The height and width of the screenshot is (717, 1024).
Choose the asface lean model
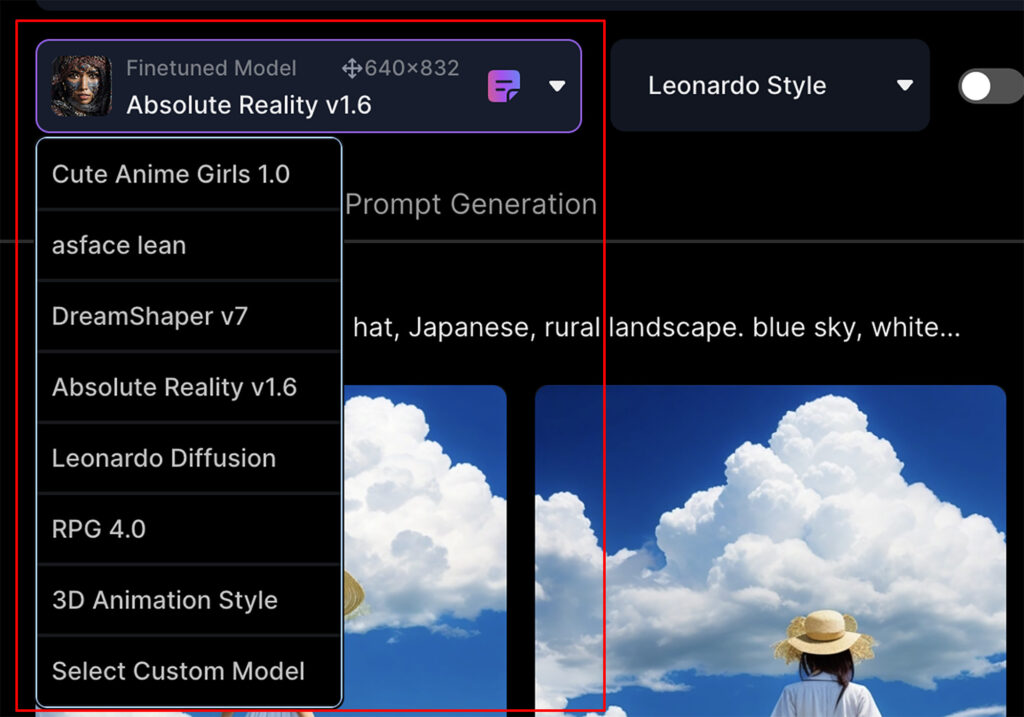tap(189, 246)
